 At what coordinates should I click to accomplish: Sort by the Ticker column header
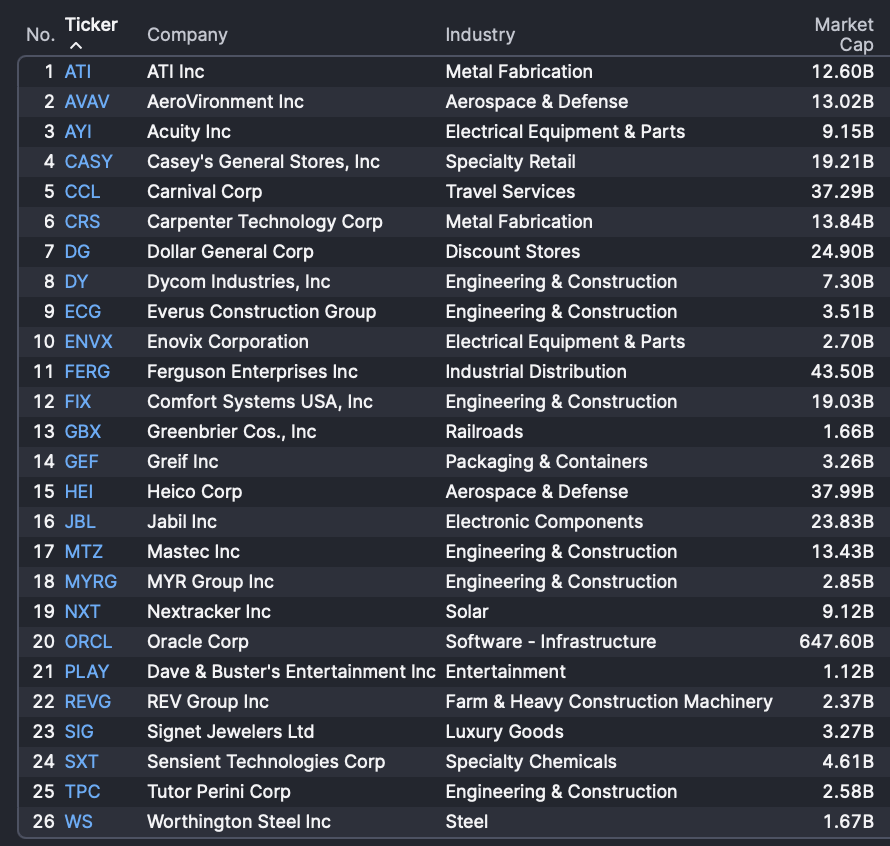tap(91, 25)
